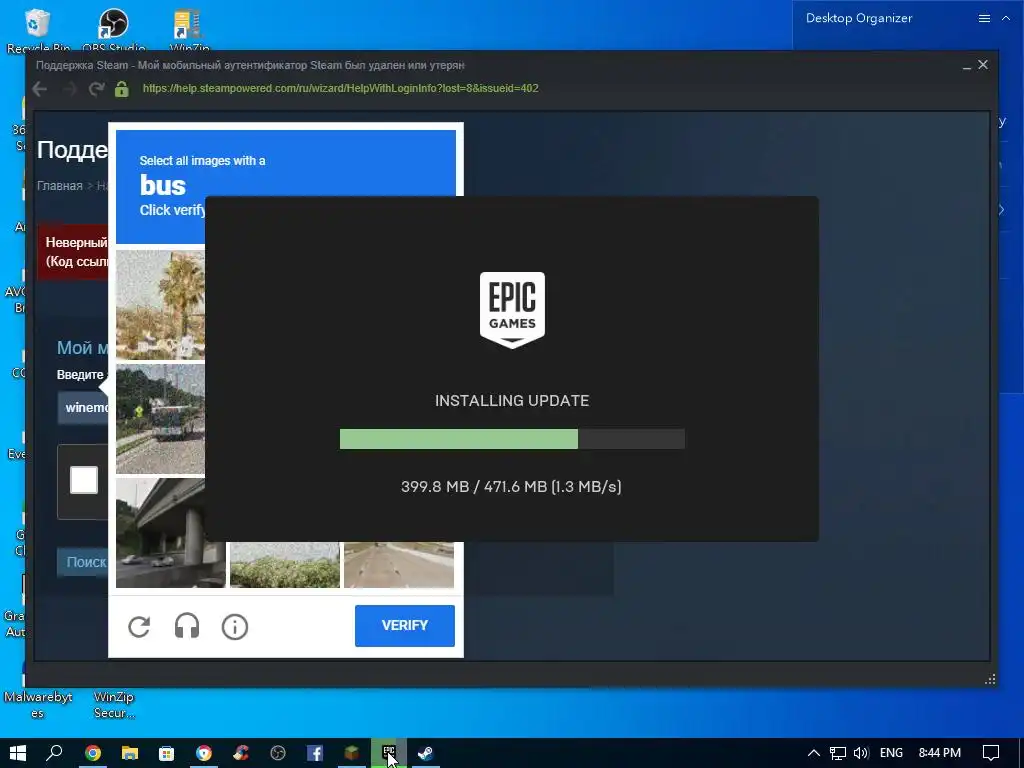This screenshot has height=768, width=1024.
Task: Click the help.steampowered.com URL
Action: click(x=340, y=88)
